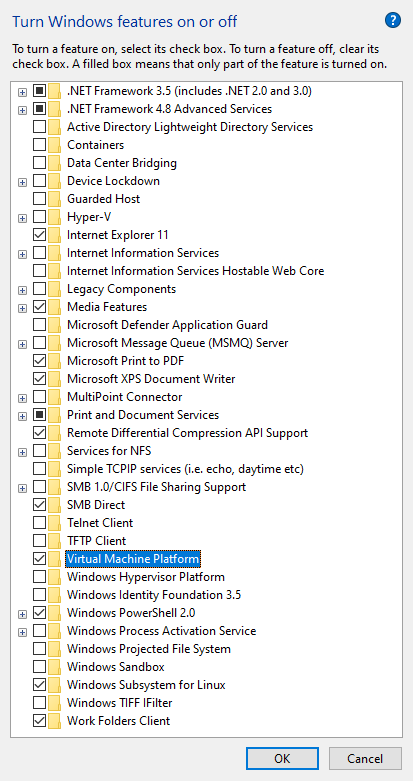Select Internet Information Services Hostable Web Core label

(x=195, y=271)
